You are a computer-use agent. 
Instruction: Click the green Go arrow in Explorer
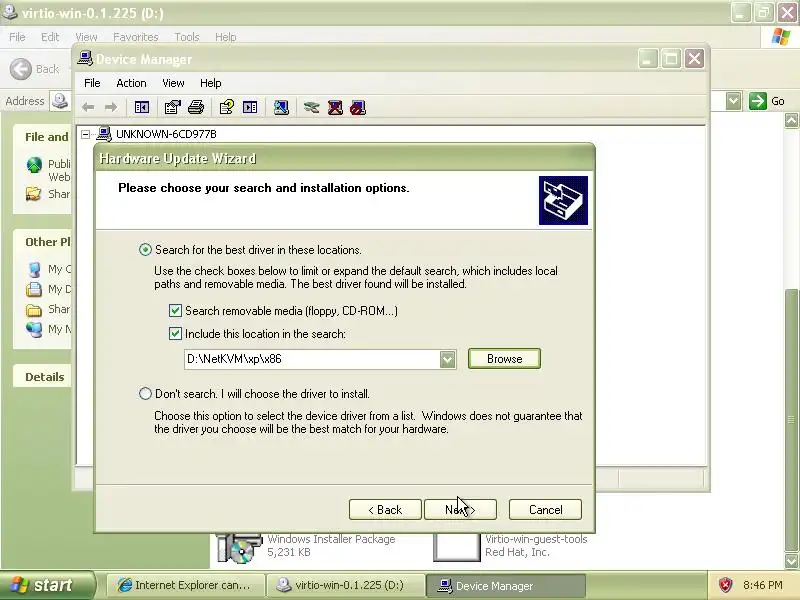pyautogui.click(x=758, y=101)
